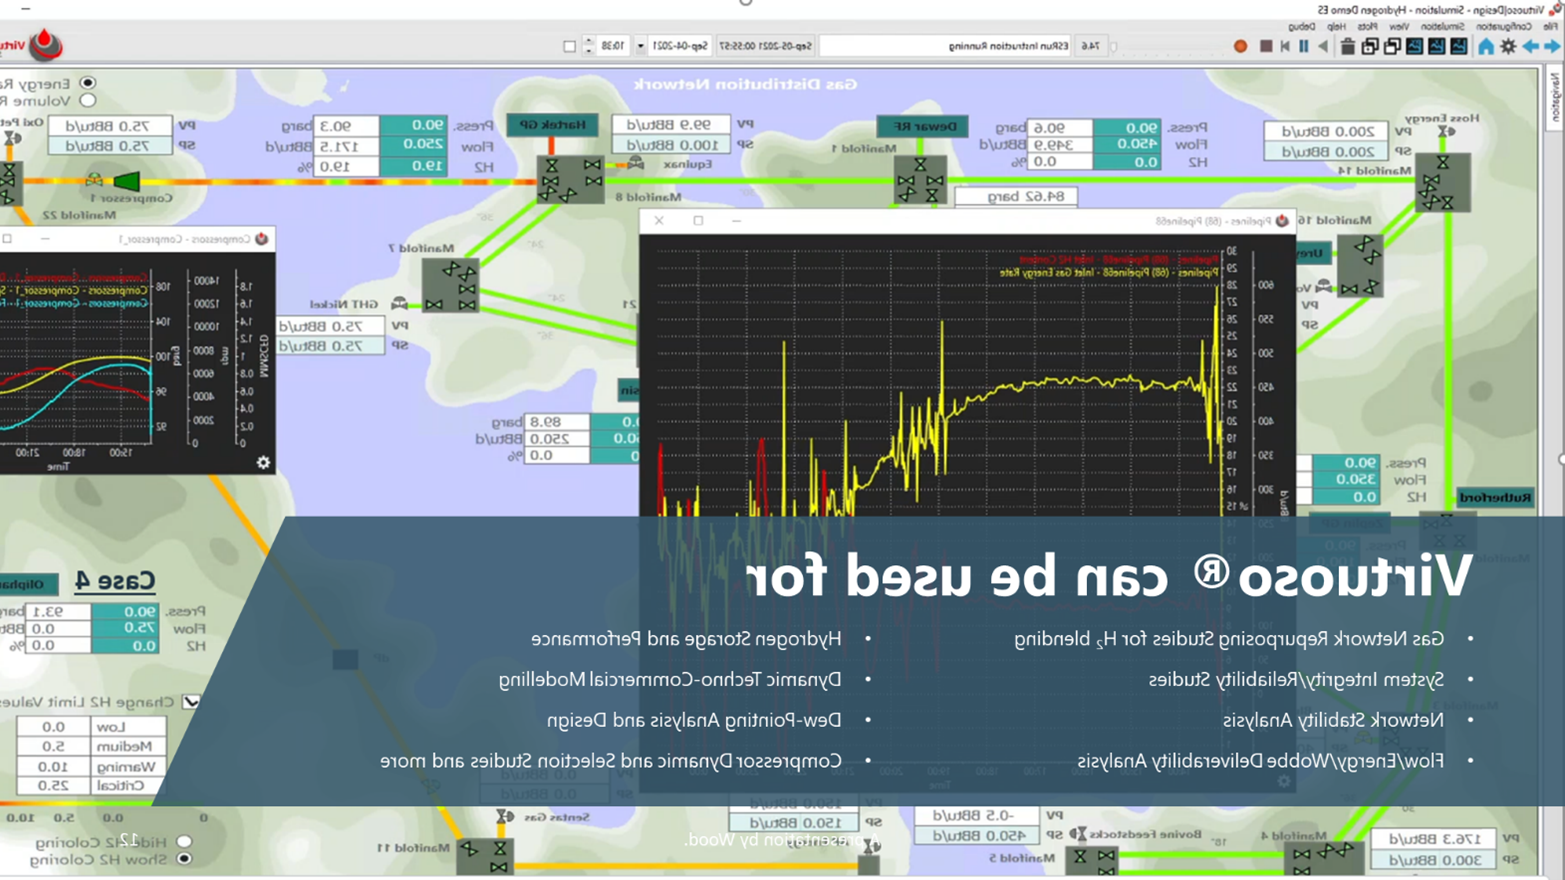This screenshot has height=880, width=1565.
Task: Click the GHT Nickel controller icon
Action: click(x=399, y=303)
